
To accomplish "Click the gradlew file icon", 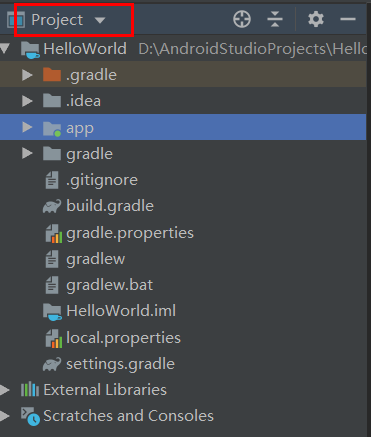I will point(52,259).
